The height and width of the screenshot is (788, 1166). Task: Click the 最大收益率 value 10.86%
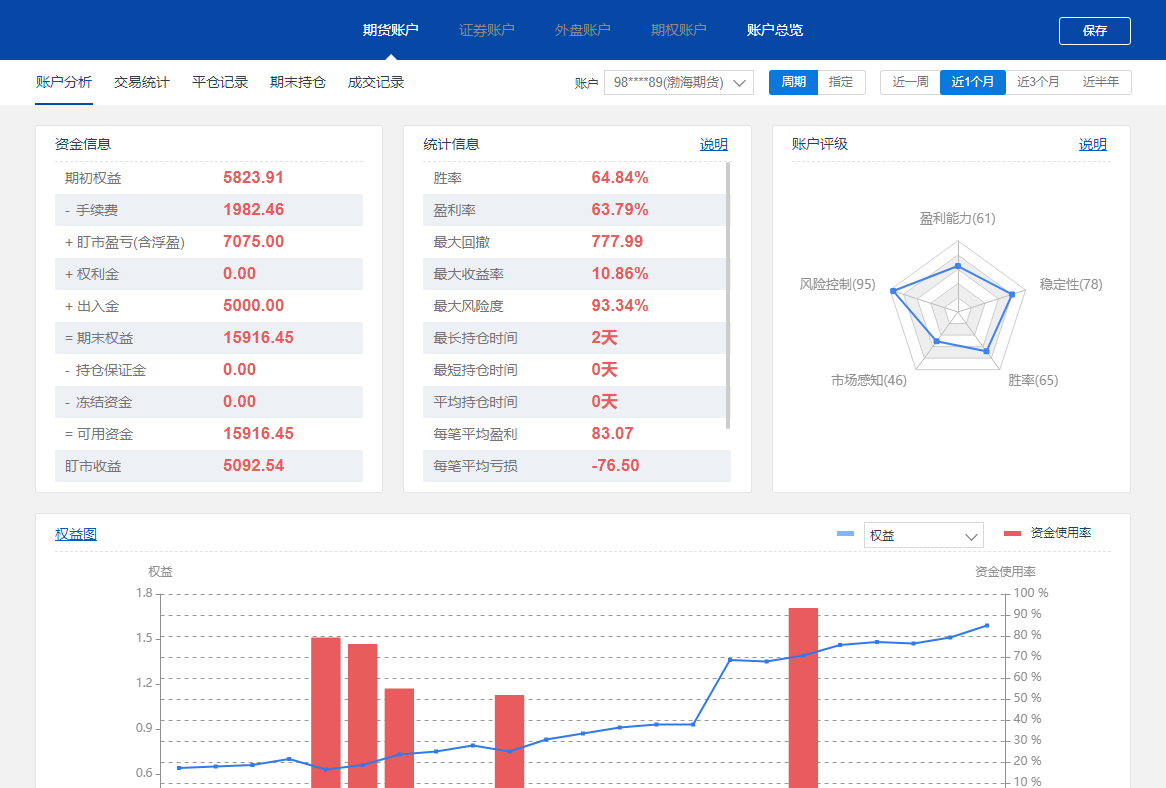point(620,274)
